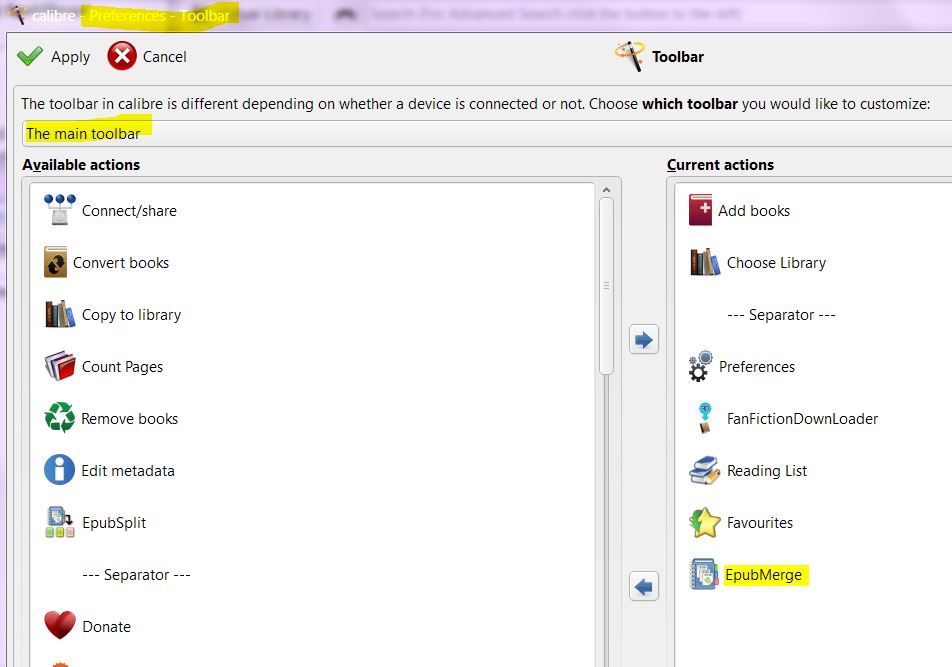Select the Edit metadata info icon
Image resolution: width=952 pixels, height=667 pixels.
tap(60, 470)
